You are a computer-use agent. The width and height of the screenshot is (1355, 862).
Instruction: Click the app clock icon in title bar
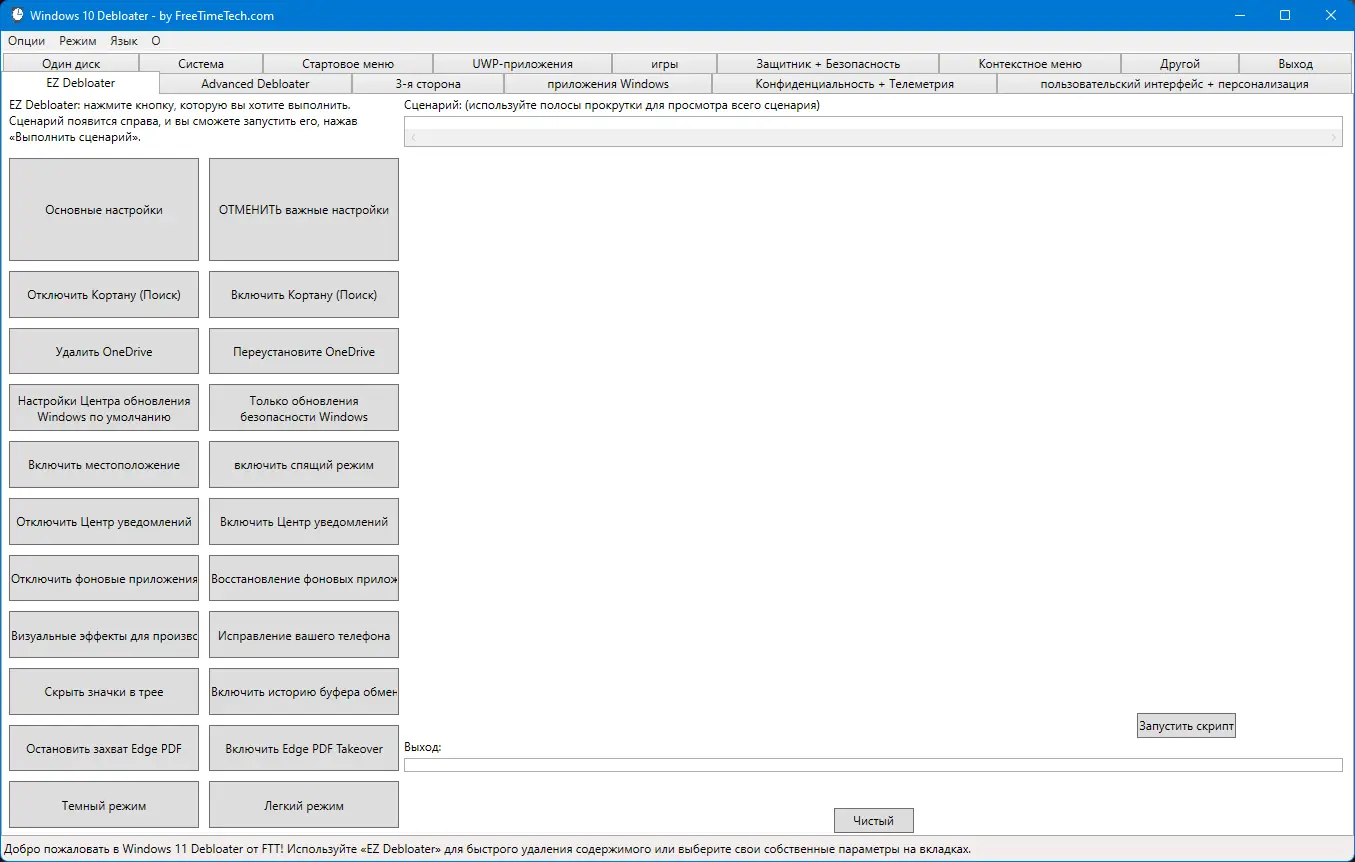pos(17,15)
